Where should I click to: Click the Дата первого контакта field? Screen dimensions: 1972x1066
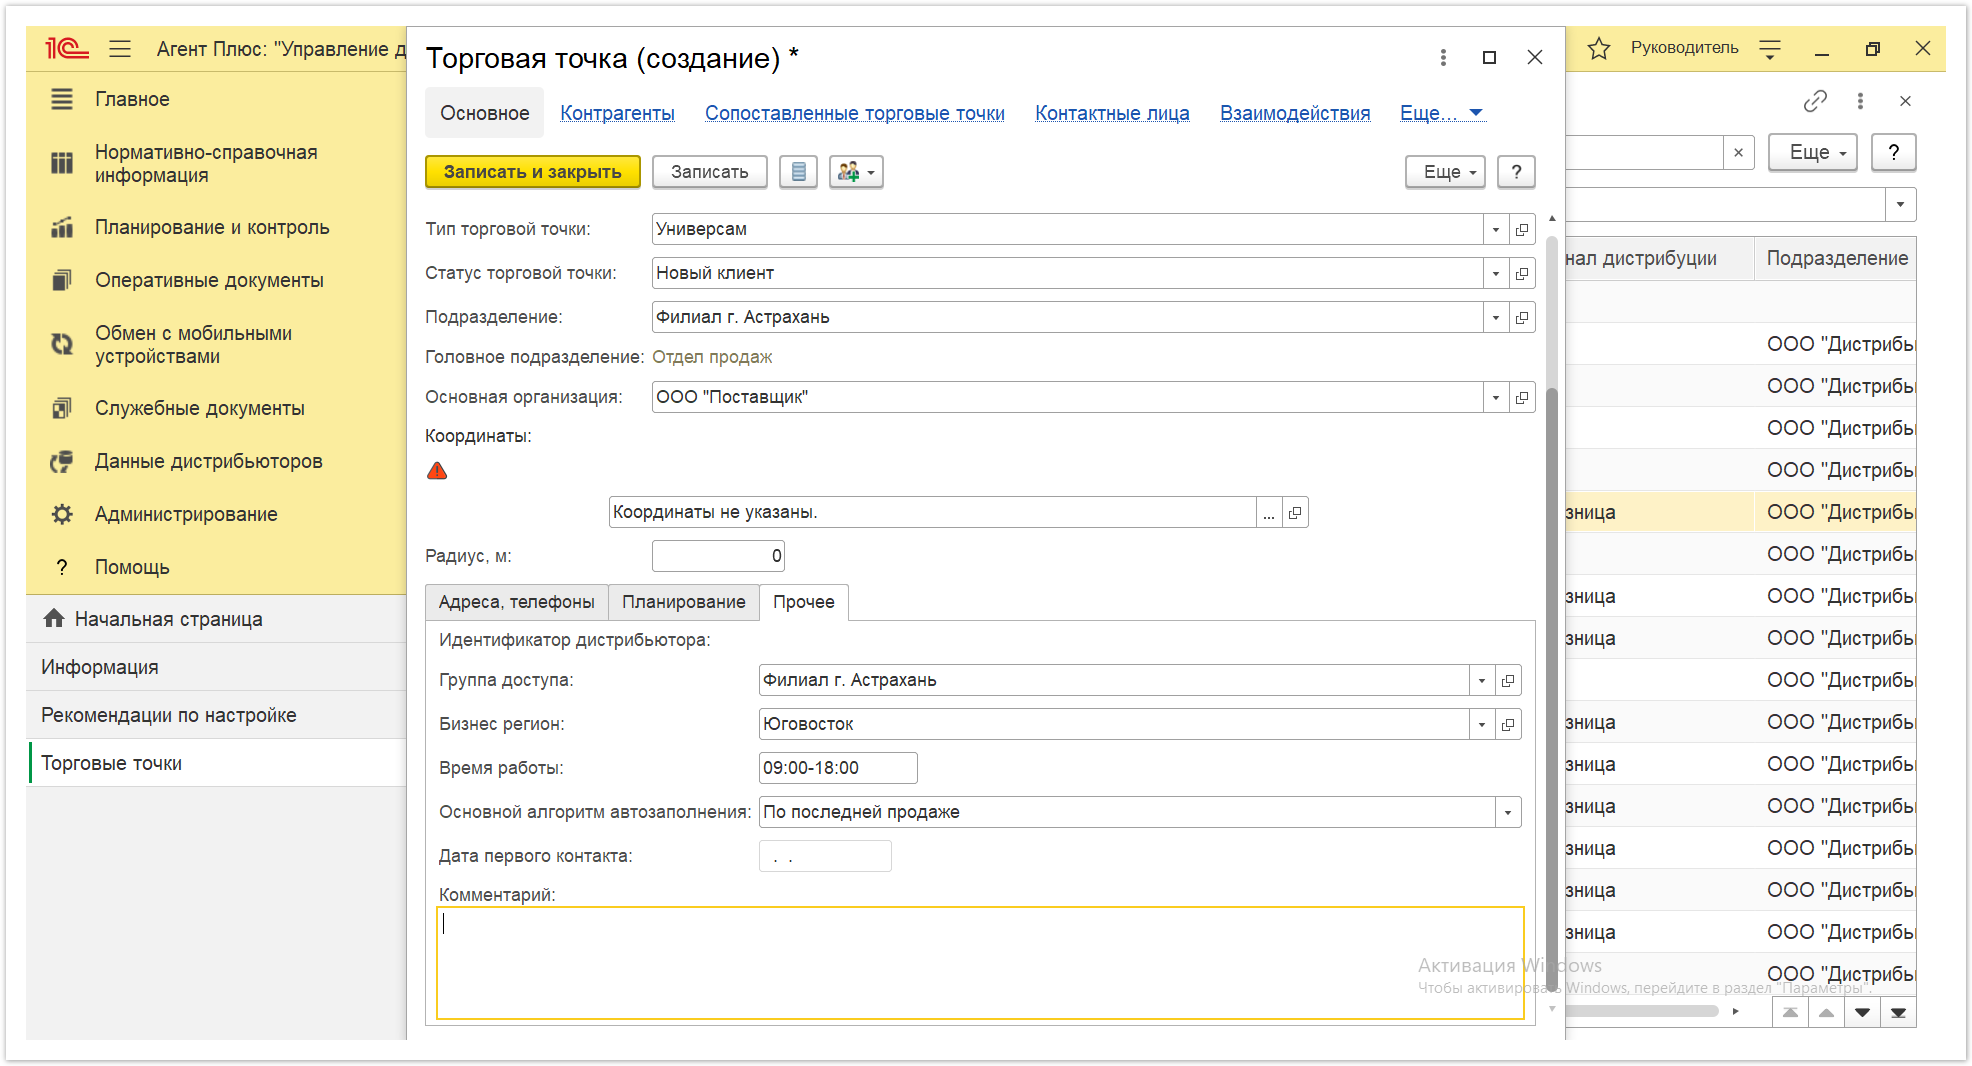tap(825, 856)
